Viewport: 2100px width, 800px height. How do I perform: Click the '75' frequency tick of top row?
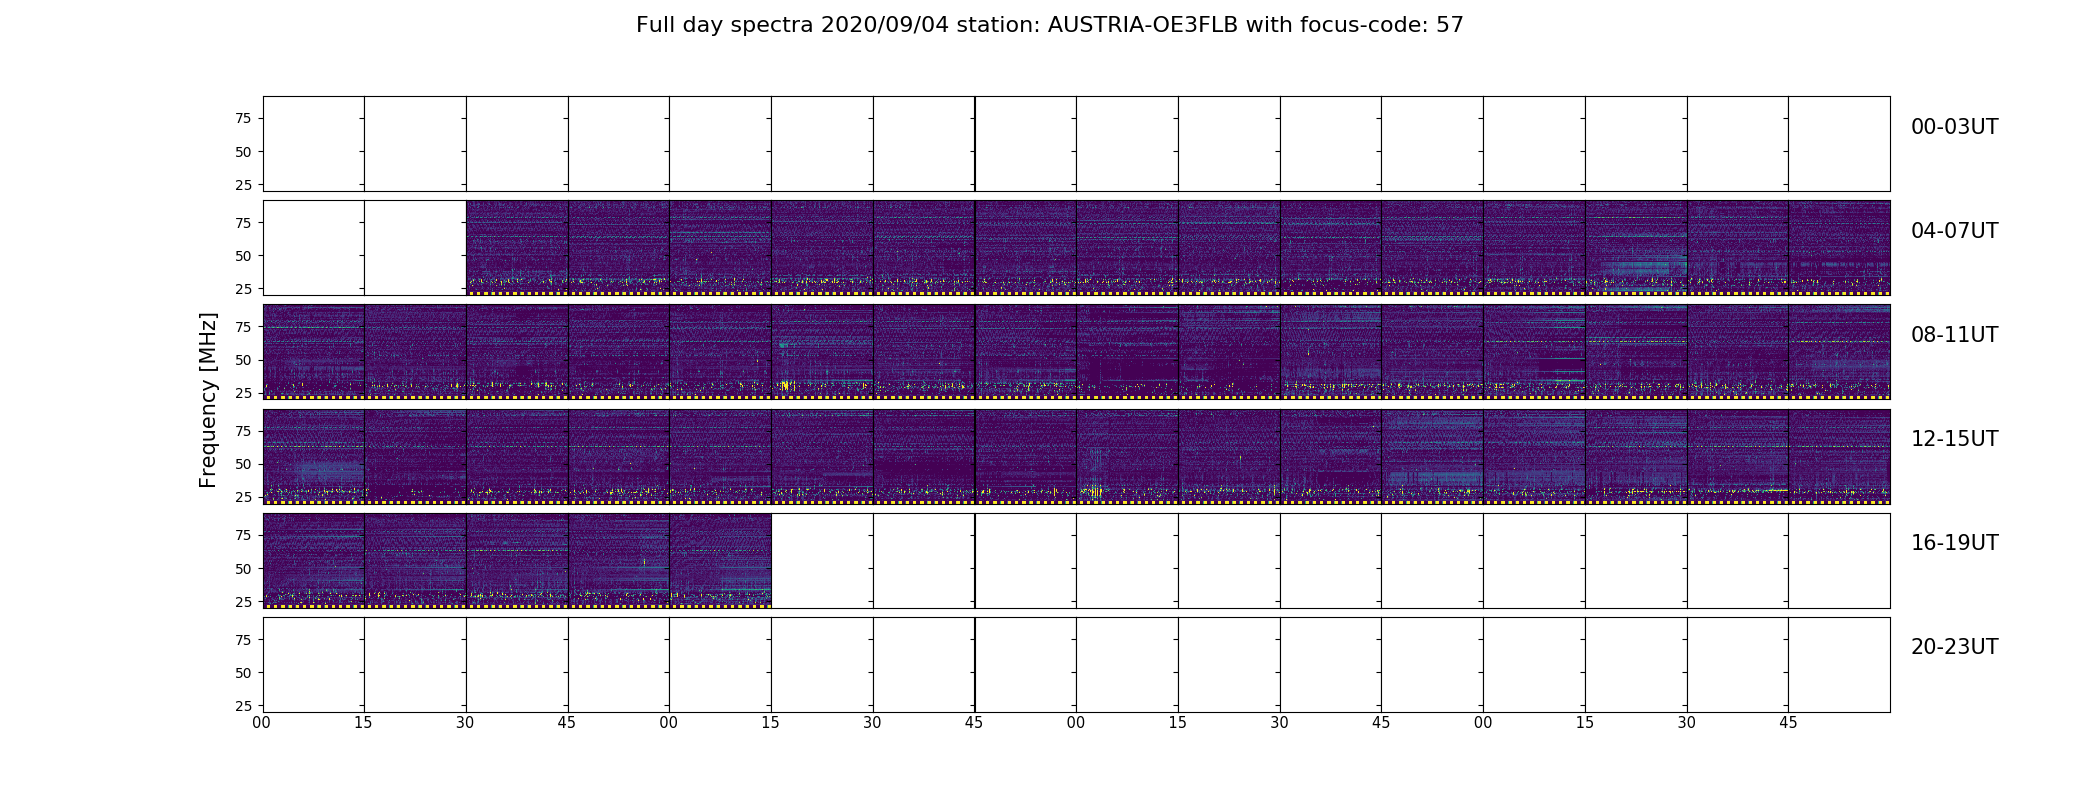click(x=243, y=118)
